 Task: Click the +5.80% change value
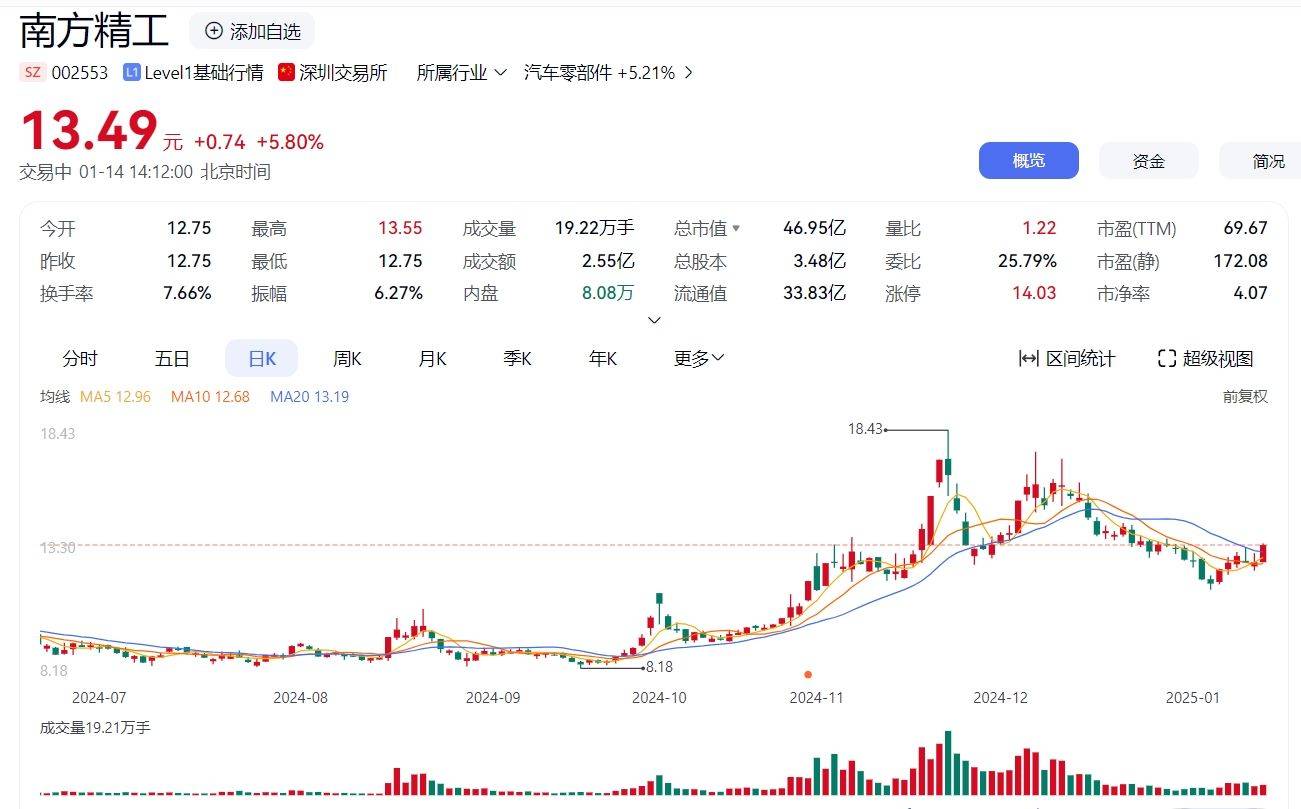tap(290, 142)
